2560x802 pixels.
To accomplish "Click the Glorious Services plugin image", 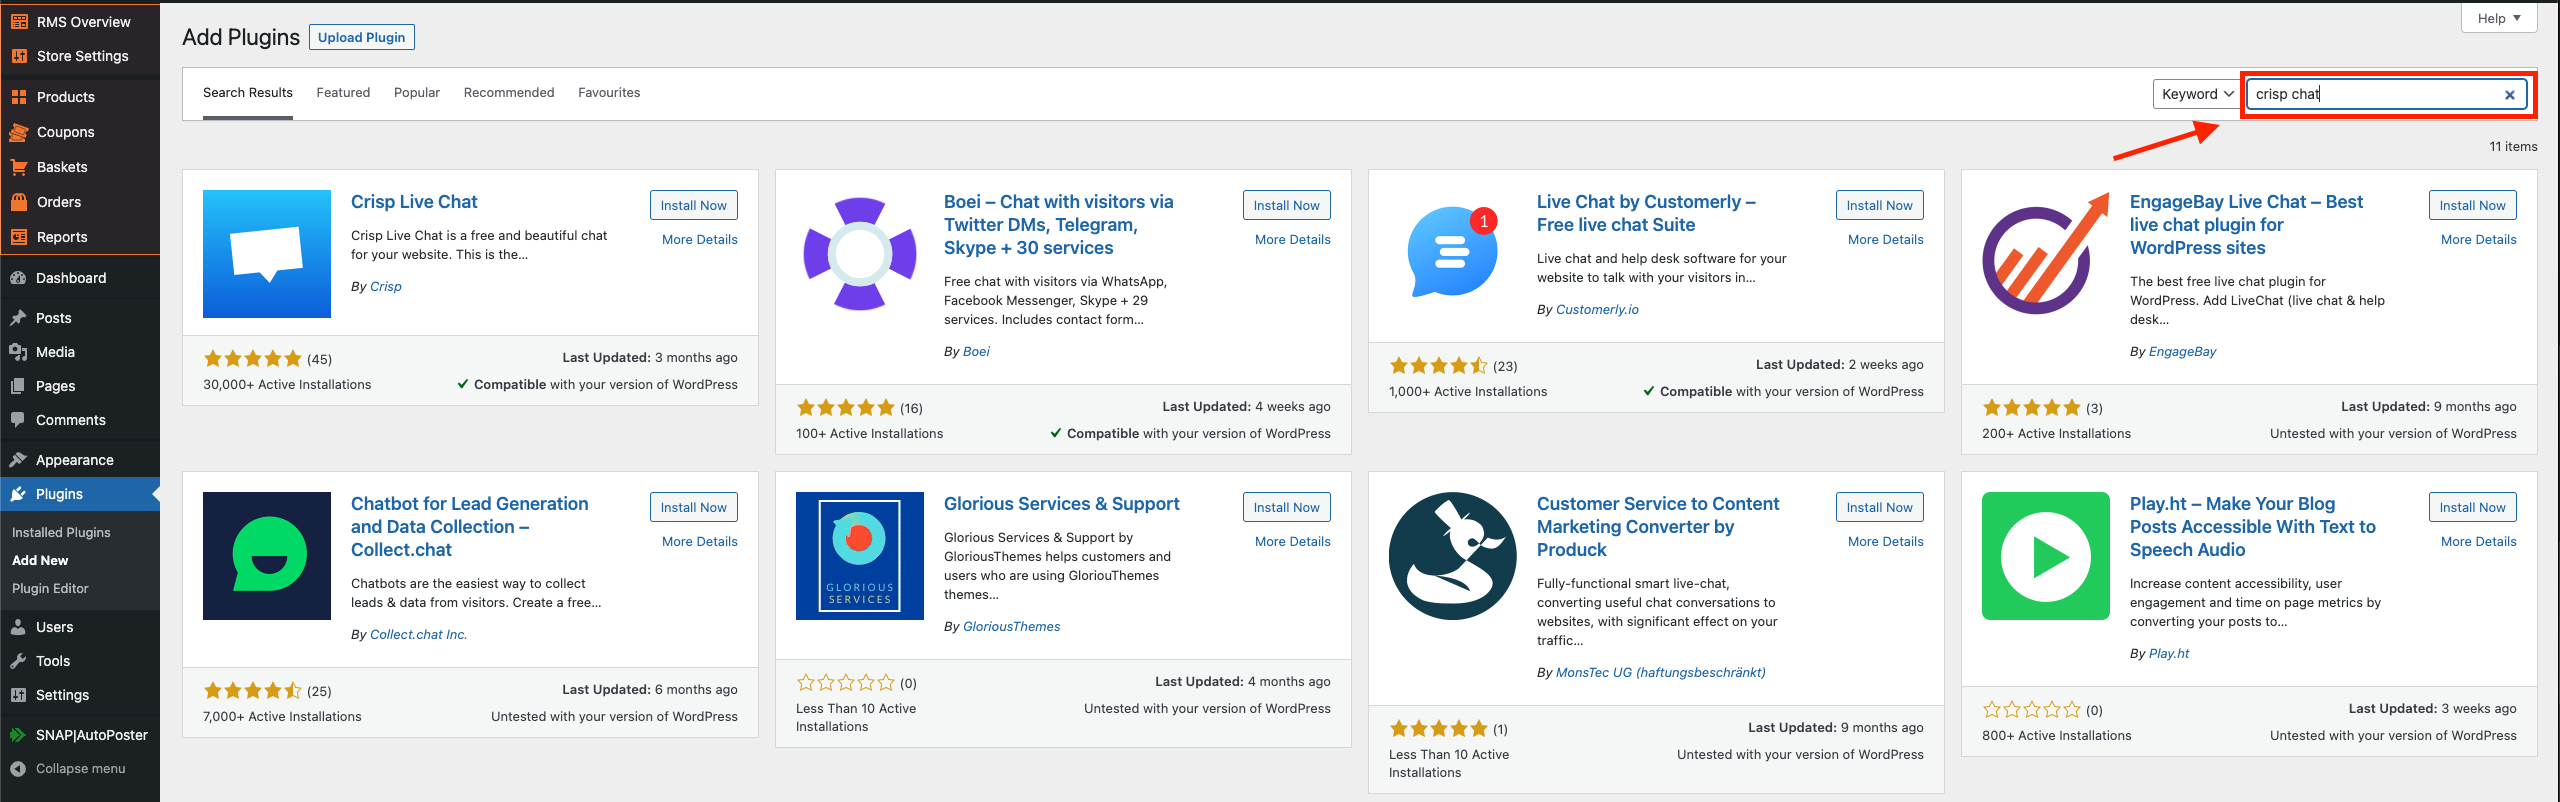I will tap(860, 556).
